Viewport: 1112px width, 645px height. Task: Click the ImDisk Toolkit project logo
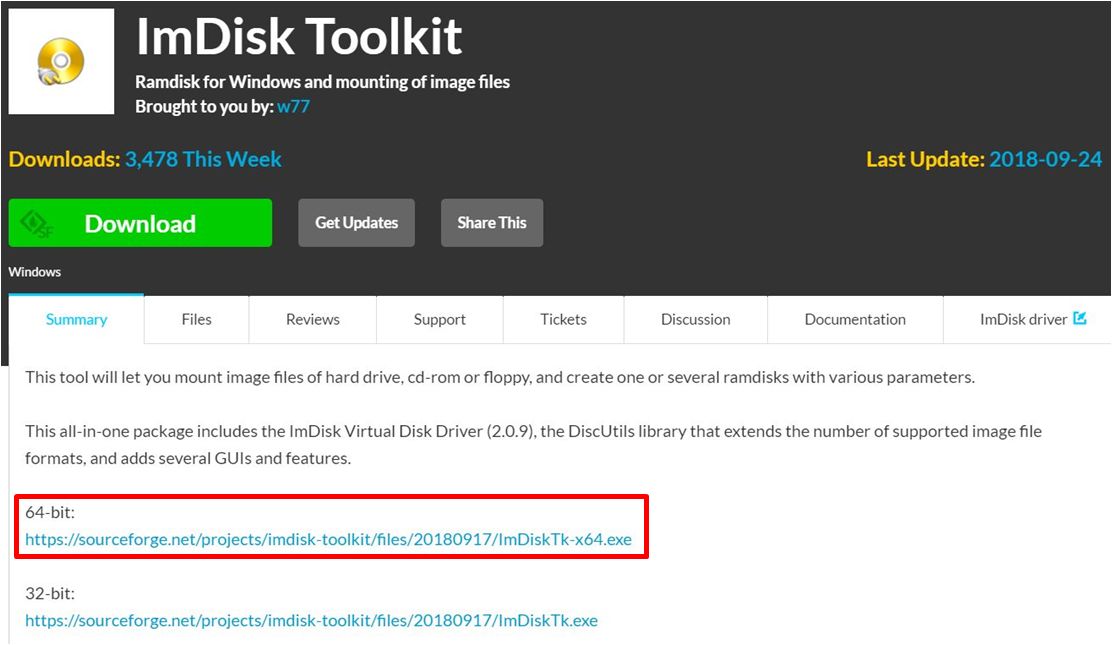pos(61,62)
